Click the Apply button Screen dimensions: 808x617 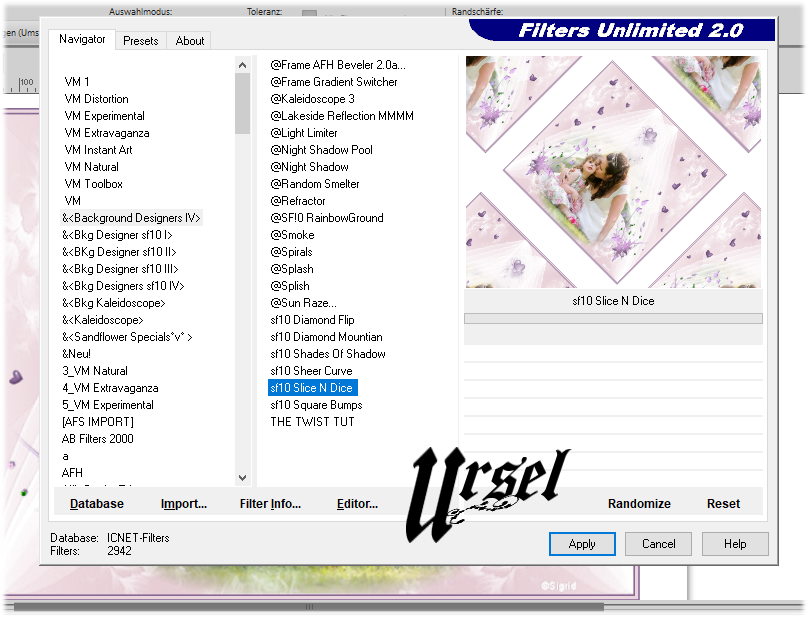pos(582,544)
